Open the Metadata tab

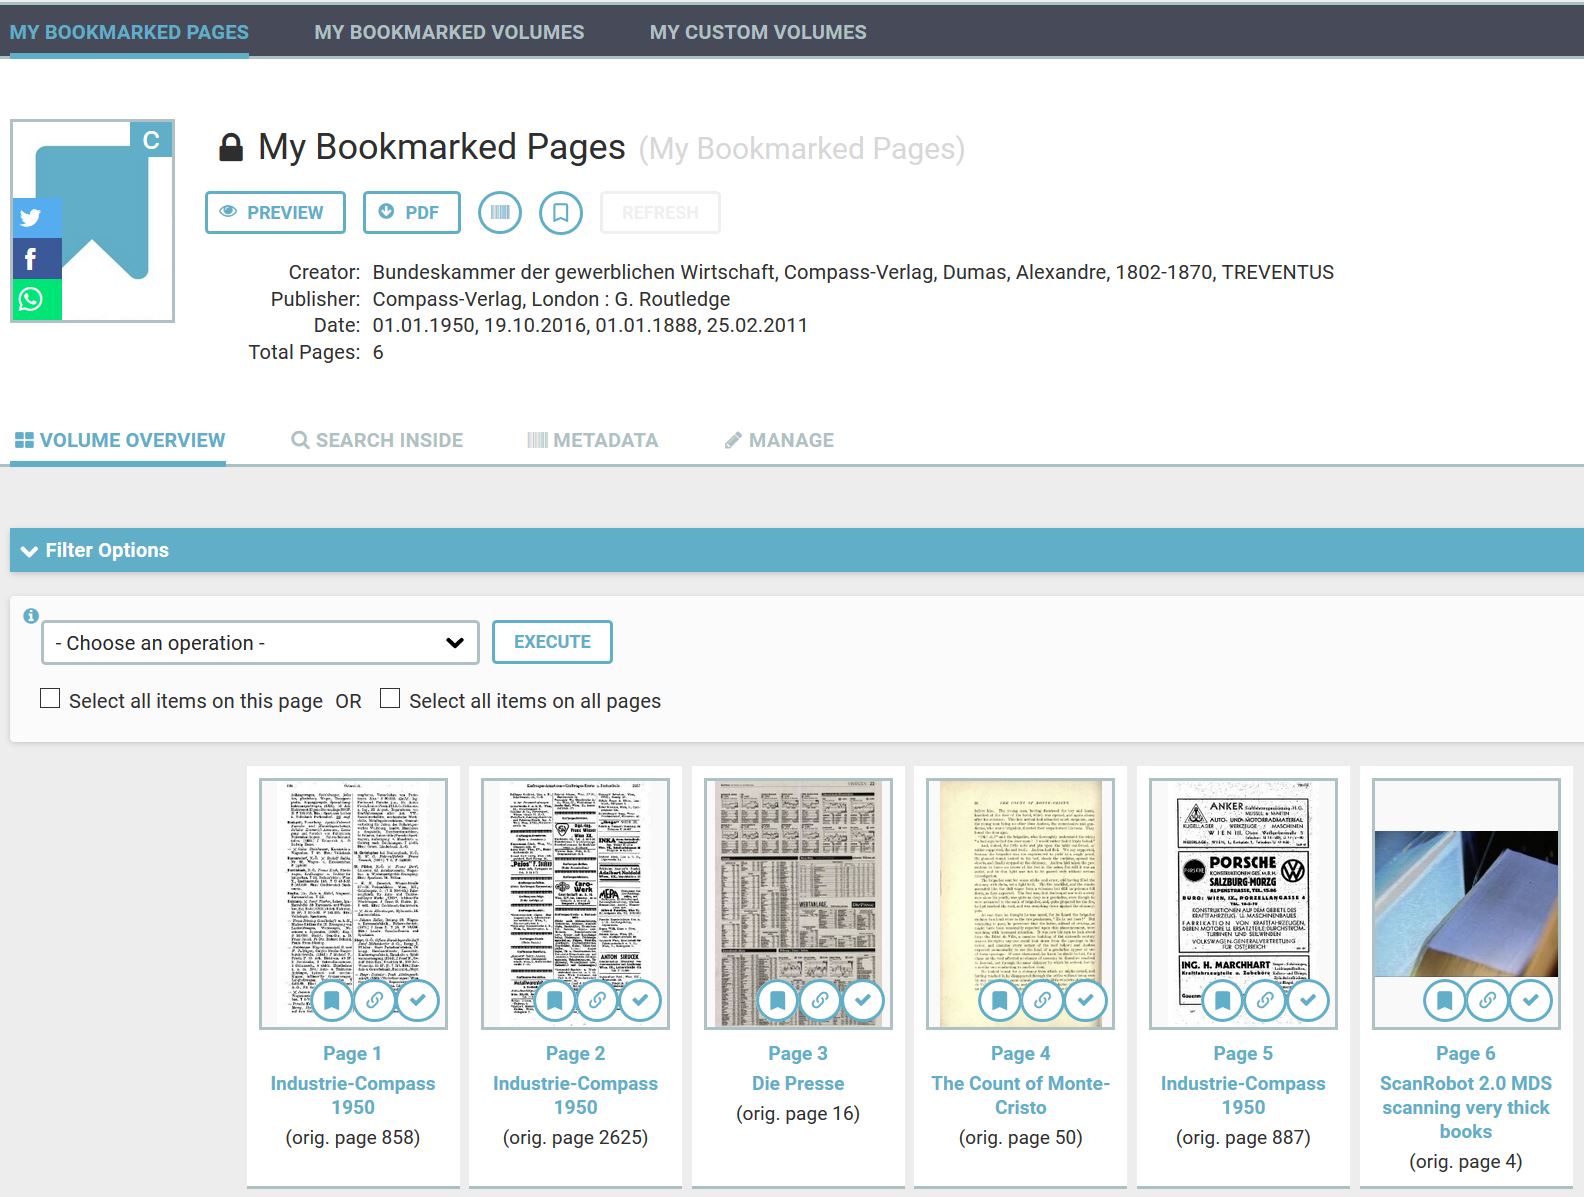[593, 441]
